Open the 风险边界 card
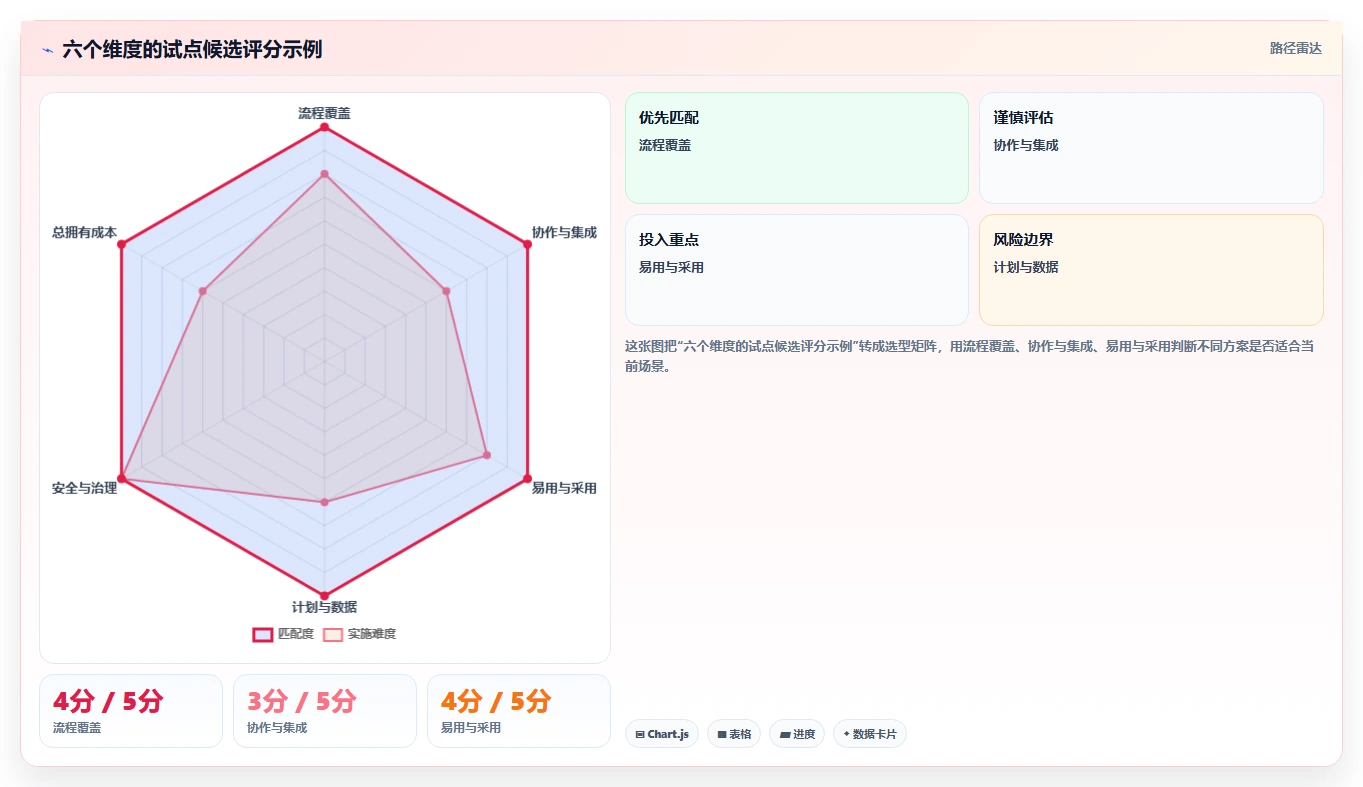This screenshot has height=787, width=1363. tap(1151, 270)
